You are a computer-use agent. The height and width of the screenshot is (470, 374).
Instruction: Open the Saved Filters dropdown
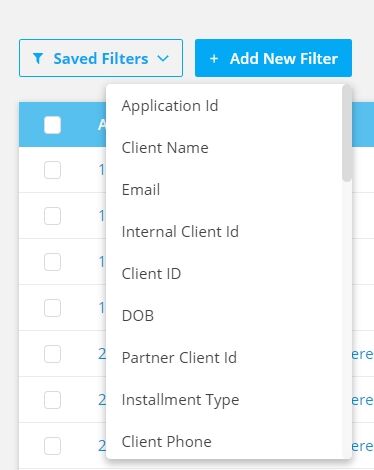[x=101, y=58]
